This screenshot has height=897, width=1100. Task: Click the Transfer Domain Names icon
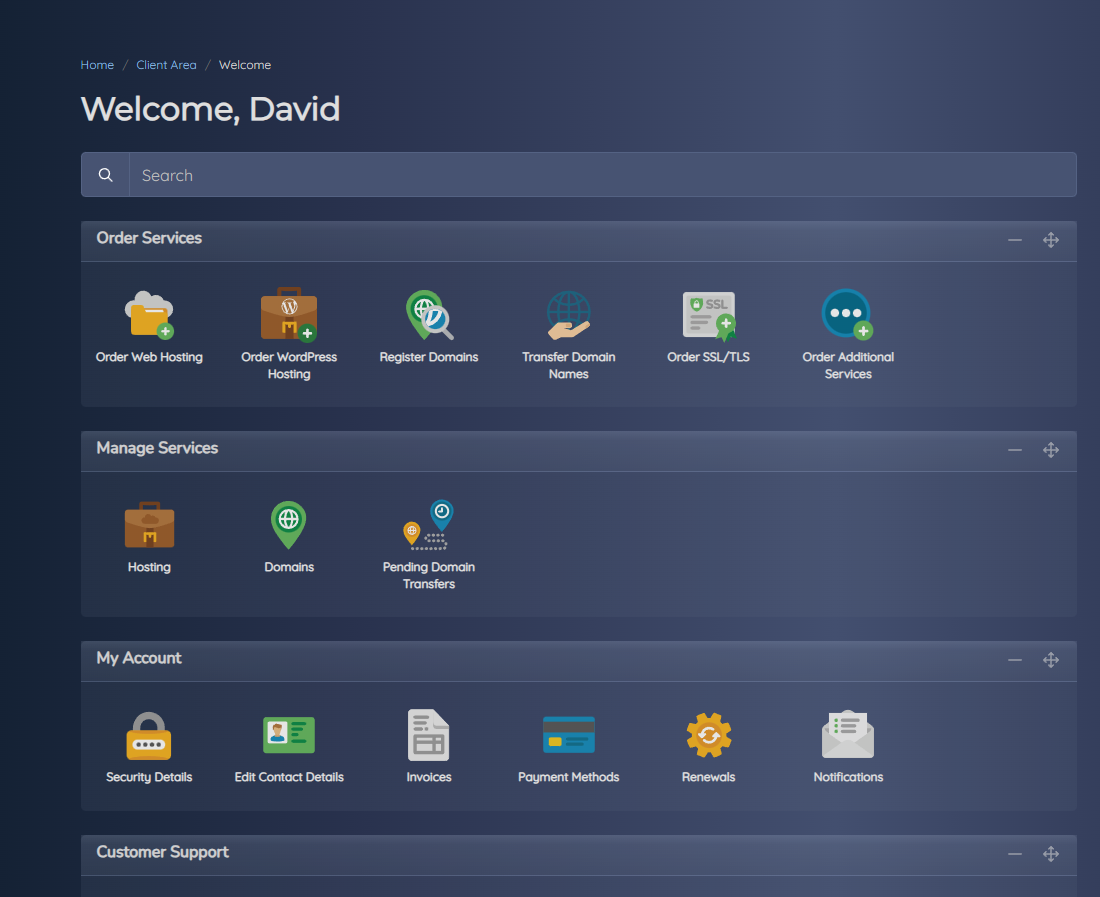coord(568,313)
